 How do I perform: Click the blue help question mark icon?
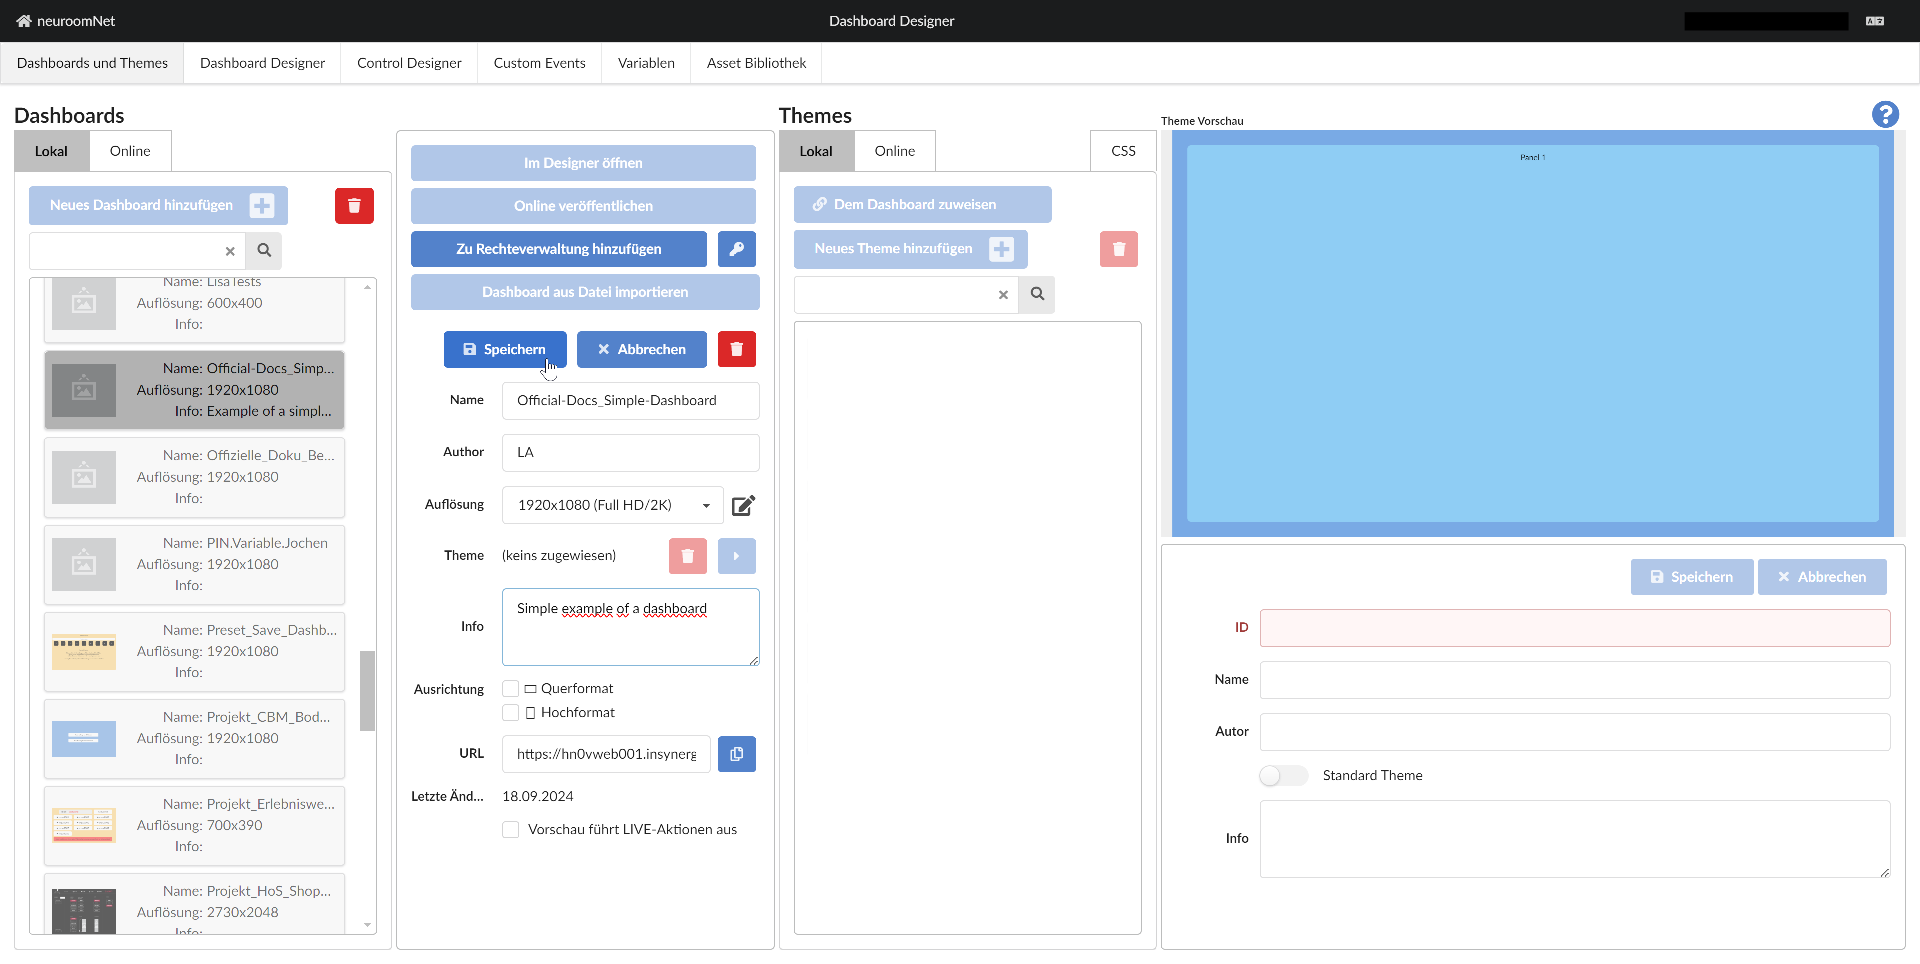(1884, 115)
